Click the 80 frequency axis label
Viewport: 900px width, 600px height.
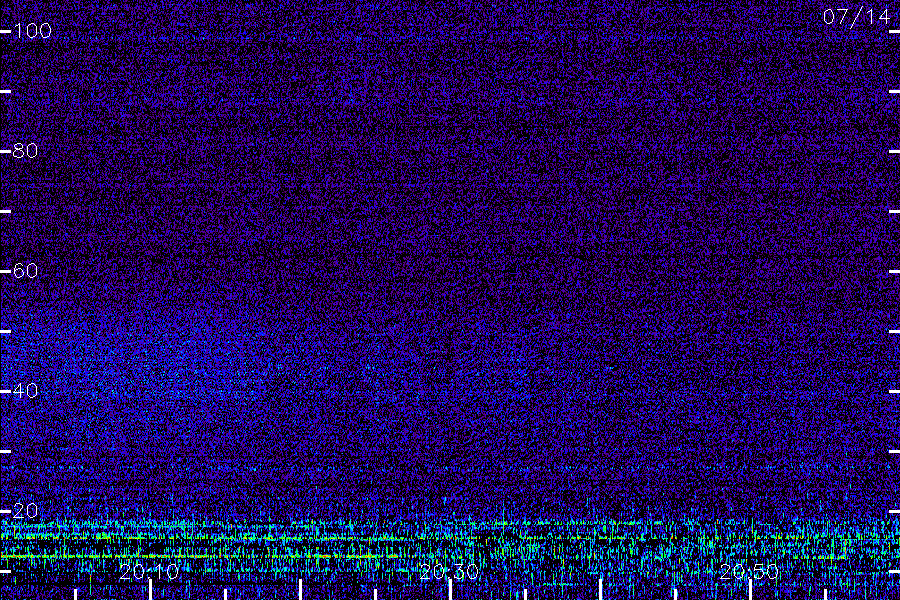[26, 151]
